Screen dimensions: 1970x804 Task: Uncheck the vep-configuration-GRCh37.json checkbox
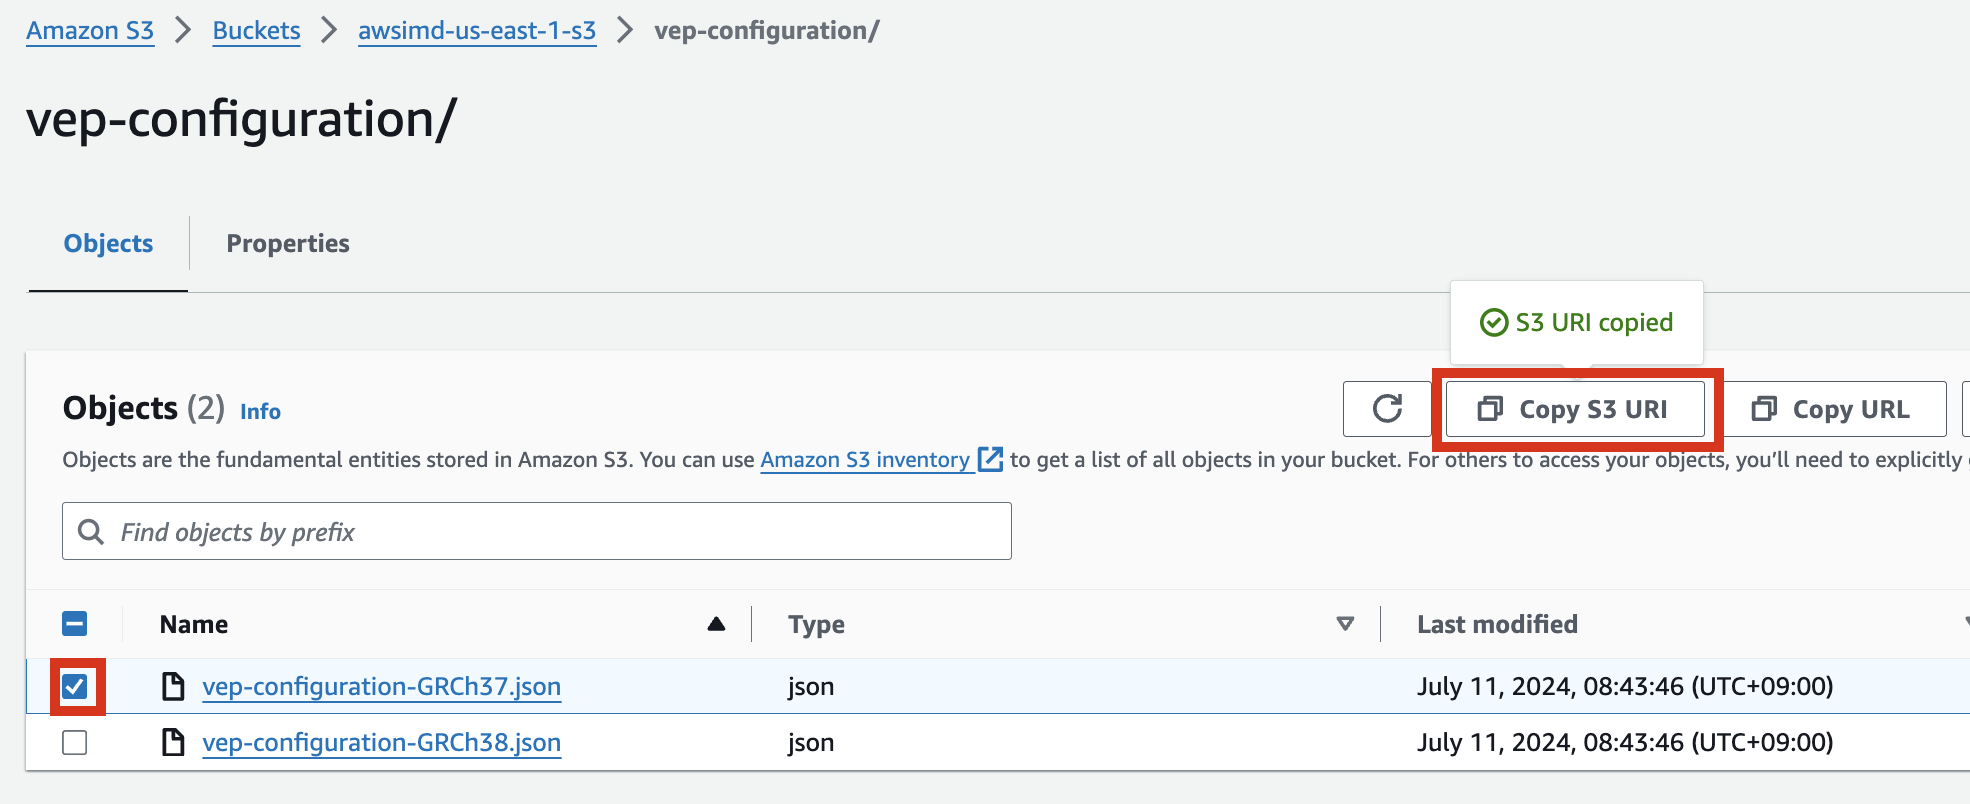[x=75, y=686]
